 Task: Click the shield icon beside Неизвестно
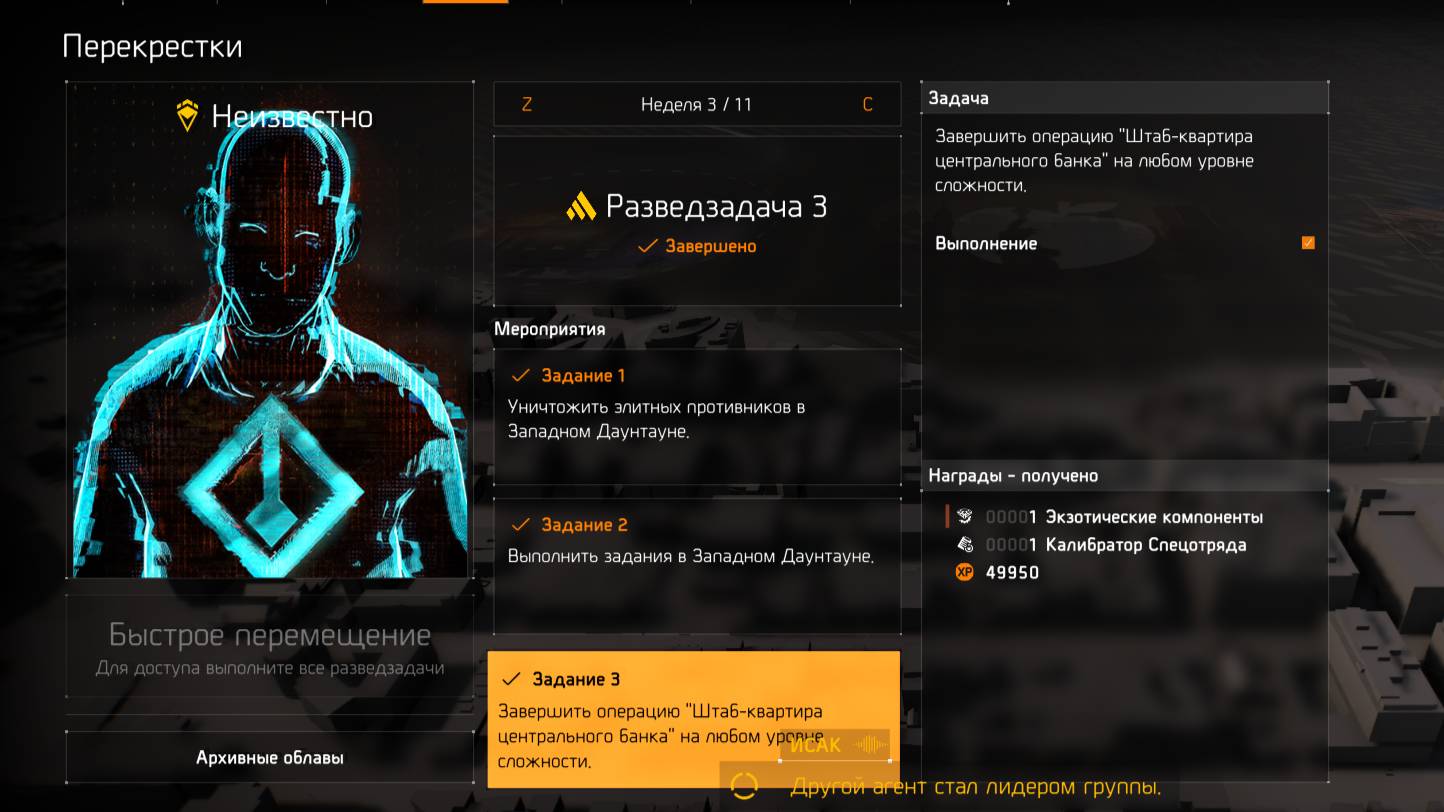[x=187, y=116]
